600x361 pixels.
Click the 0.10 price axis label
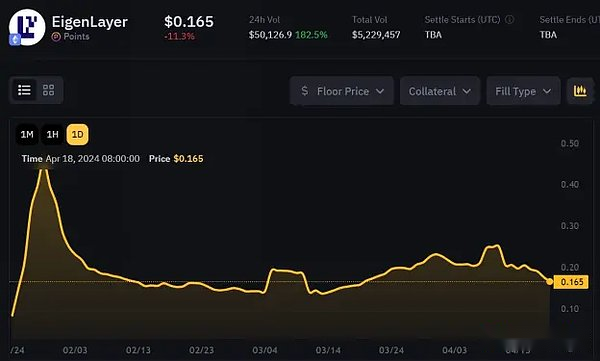click(570, 309)
